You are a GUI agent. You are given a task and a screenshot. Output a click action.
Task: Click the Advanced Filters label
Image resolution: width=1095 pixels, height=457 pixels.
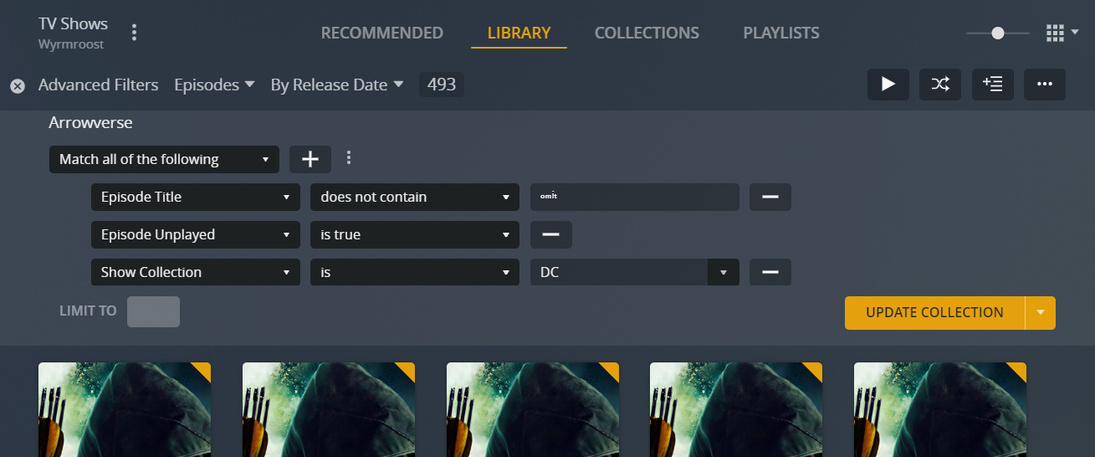(x=98, y=85)
